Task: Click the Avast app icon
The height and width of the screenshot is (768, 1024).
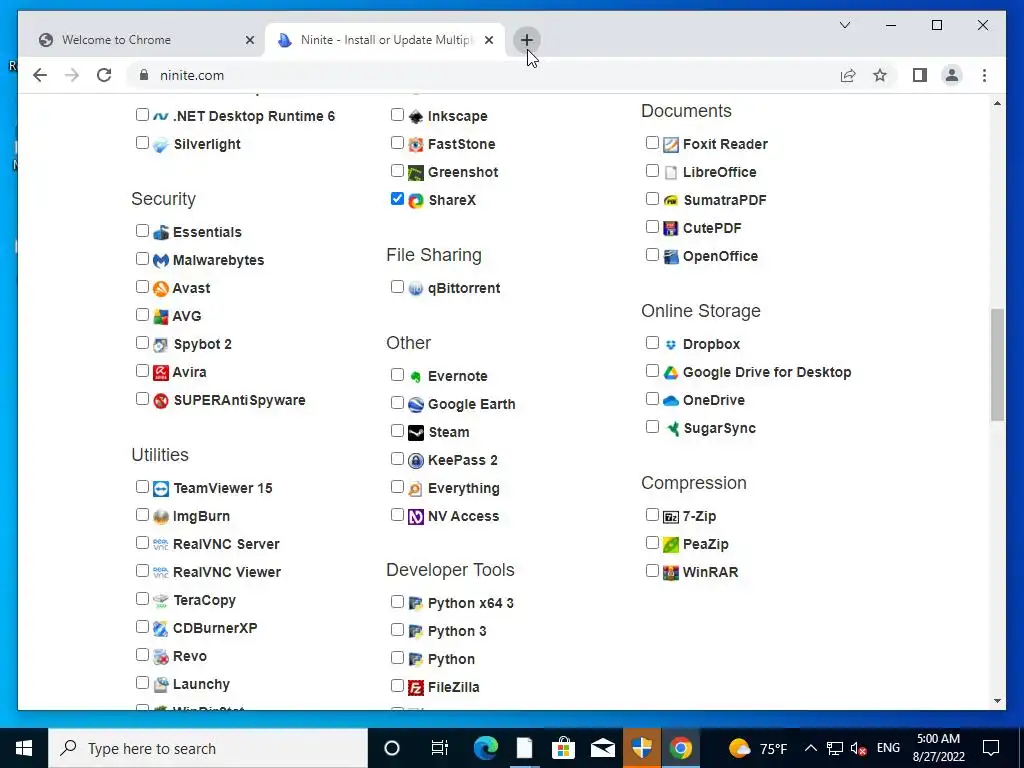Action: [161, 289]
